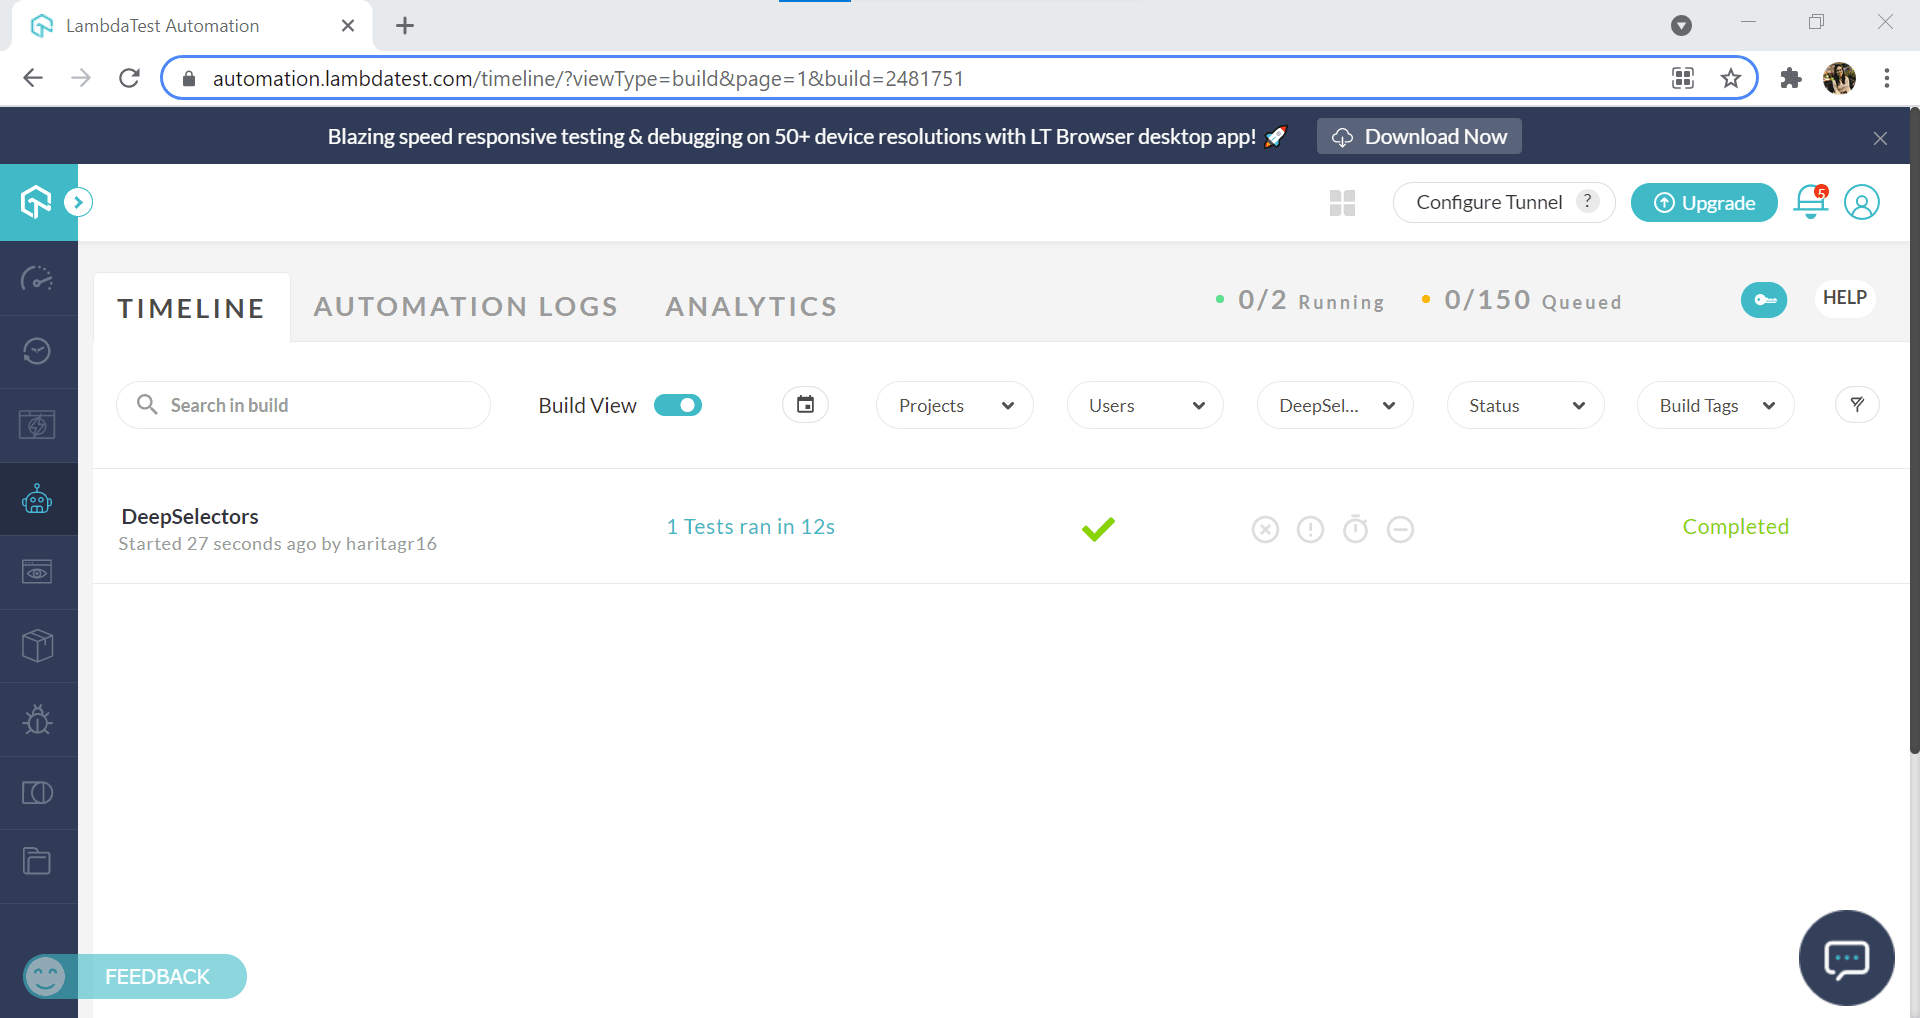Open the Visual UI testing sidebar icon
Viewport: 1920px width, 1018px height.
37,425
